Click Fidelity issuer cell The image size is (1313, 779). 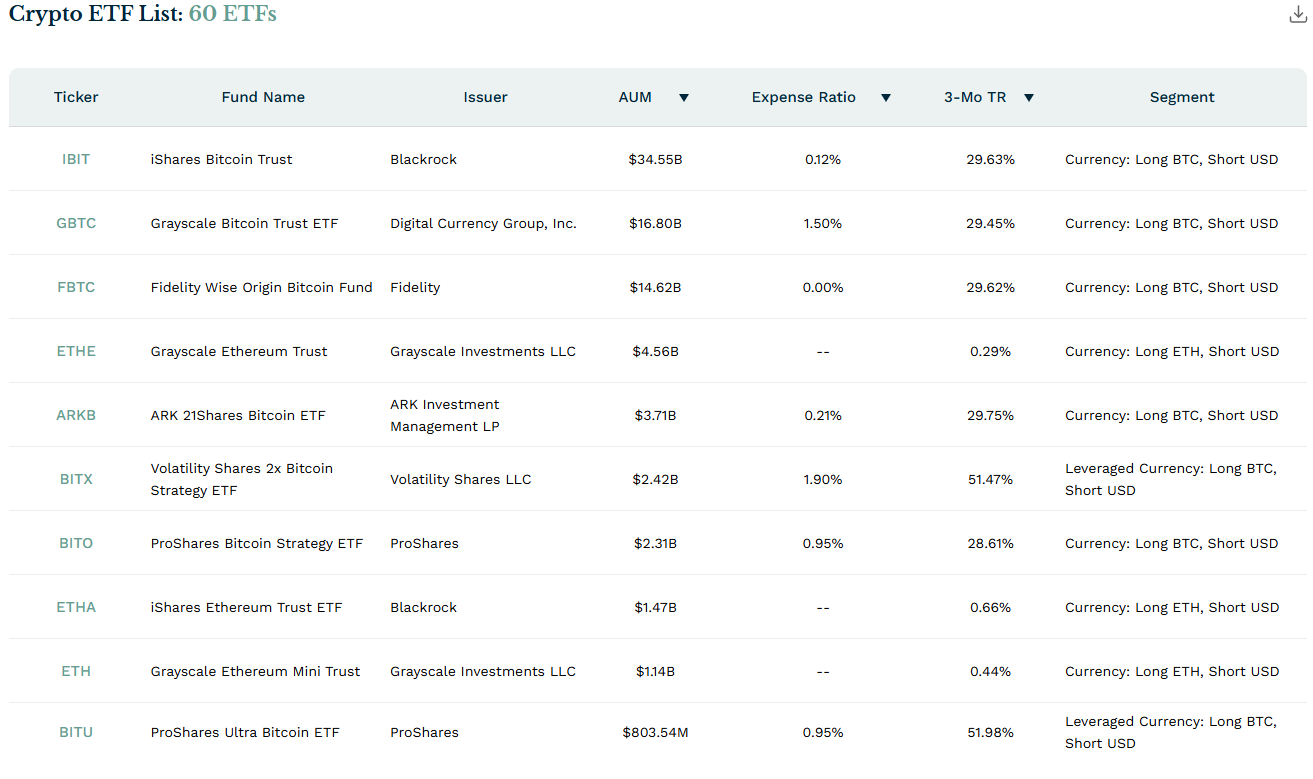click(415, 287)
